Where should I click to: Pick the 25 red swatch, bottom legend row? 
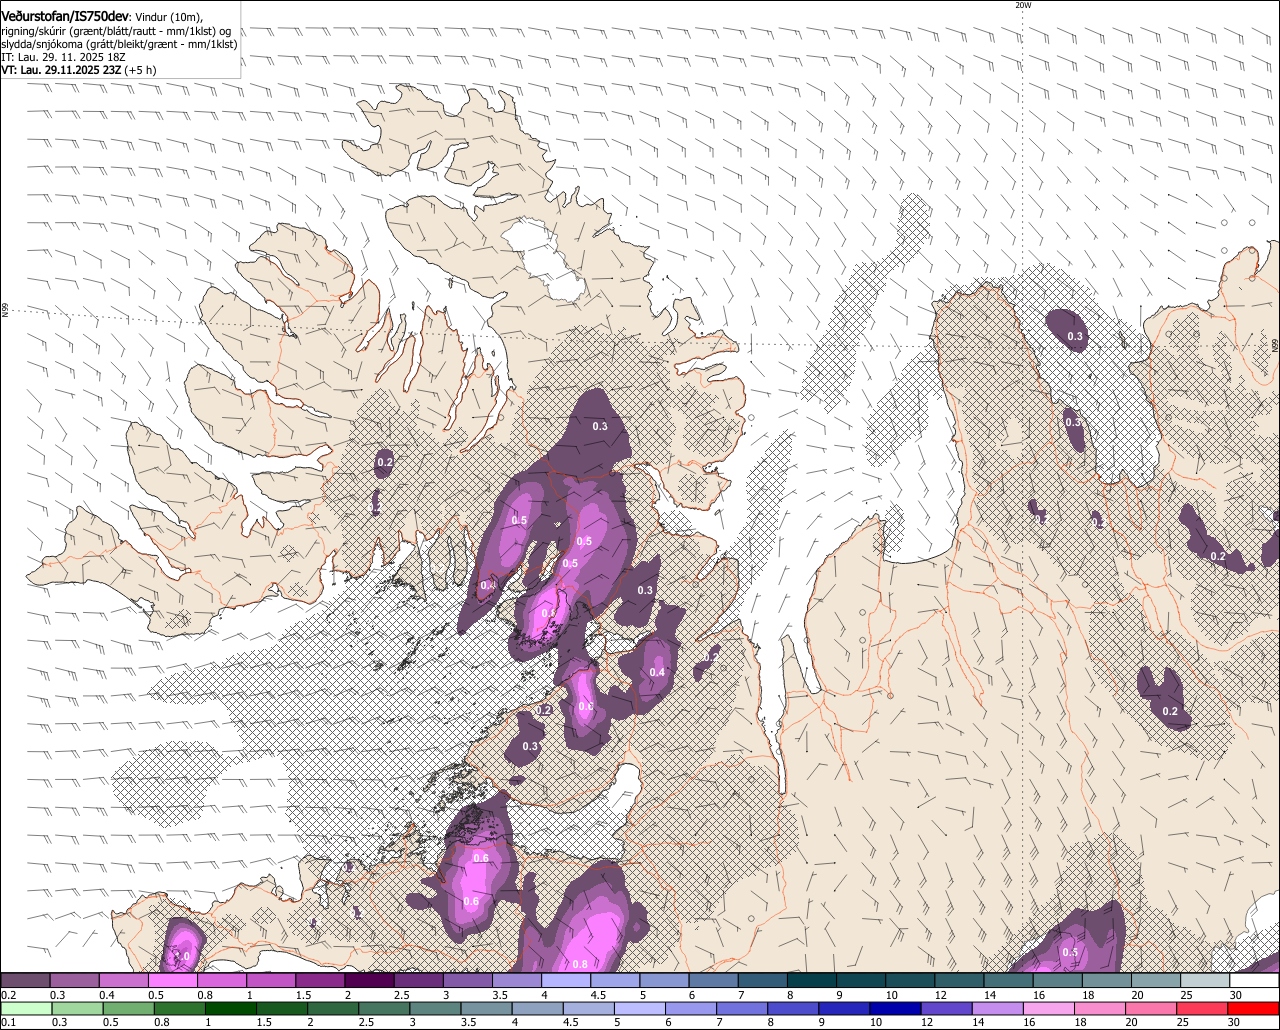(x=1204, y=1009)
